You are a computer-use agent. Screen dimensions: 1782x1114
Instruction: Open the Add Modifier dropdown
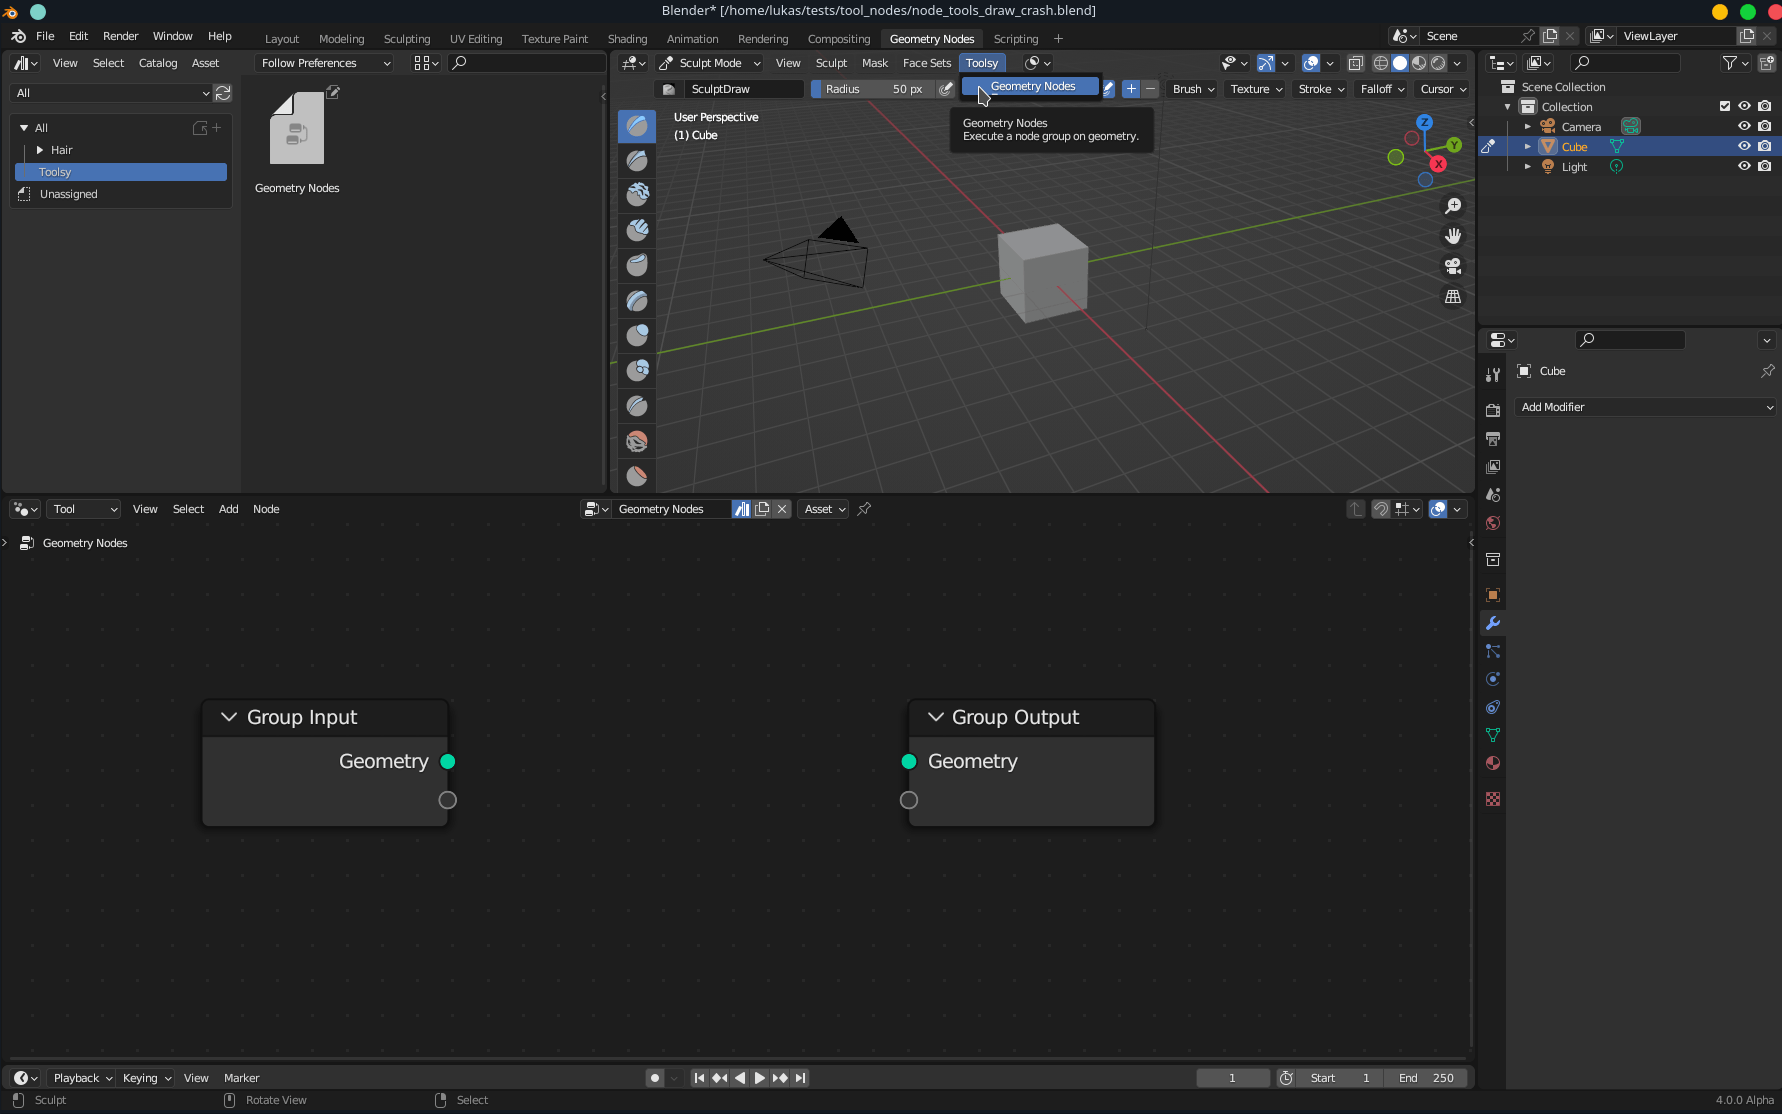pos(1645,407)
